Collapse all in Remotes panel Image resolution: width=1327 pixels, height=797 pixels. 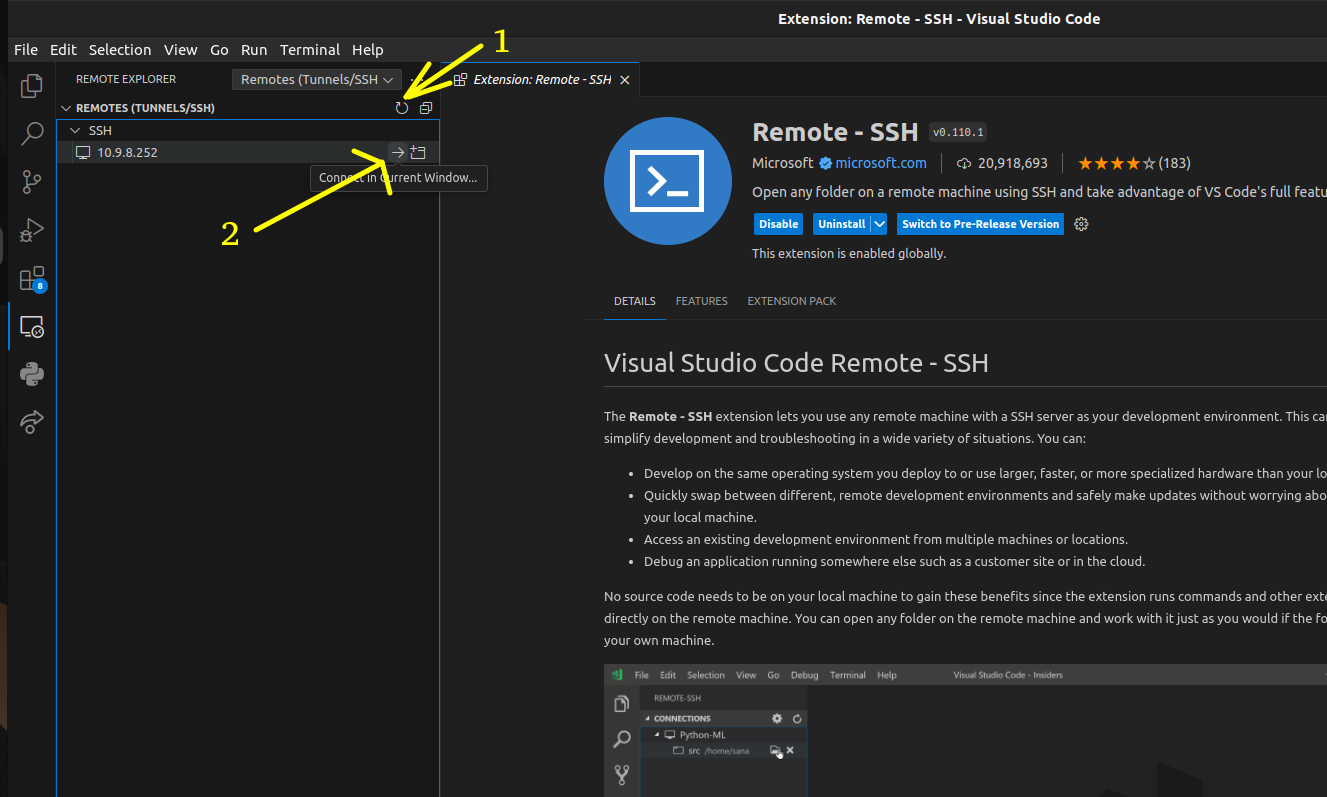point(426,108)
